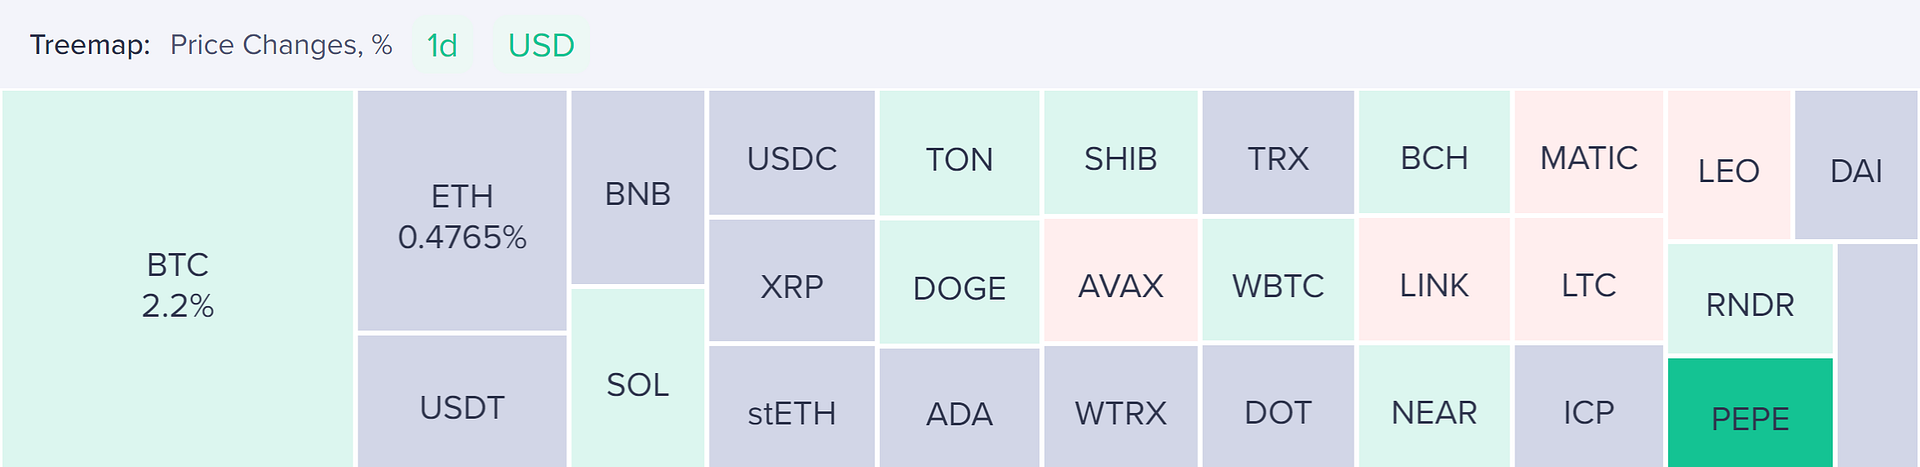Click the pink AVAX tile
1920x467 pixels.
1121,280
